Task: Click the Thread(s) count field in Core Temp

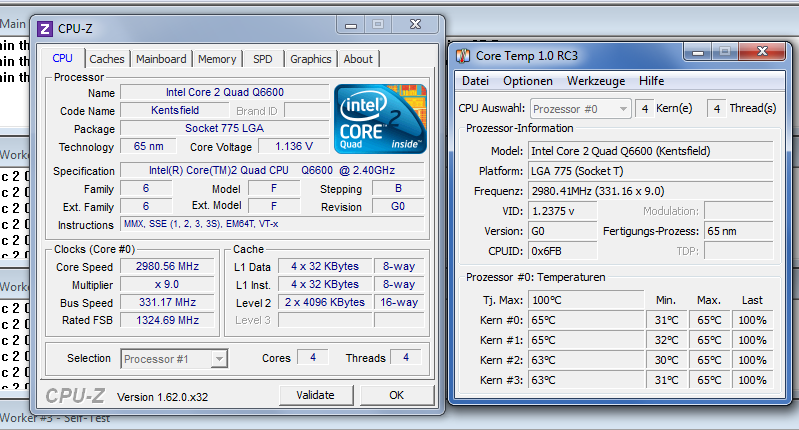Action: [716, 109]
